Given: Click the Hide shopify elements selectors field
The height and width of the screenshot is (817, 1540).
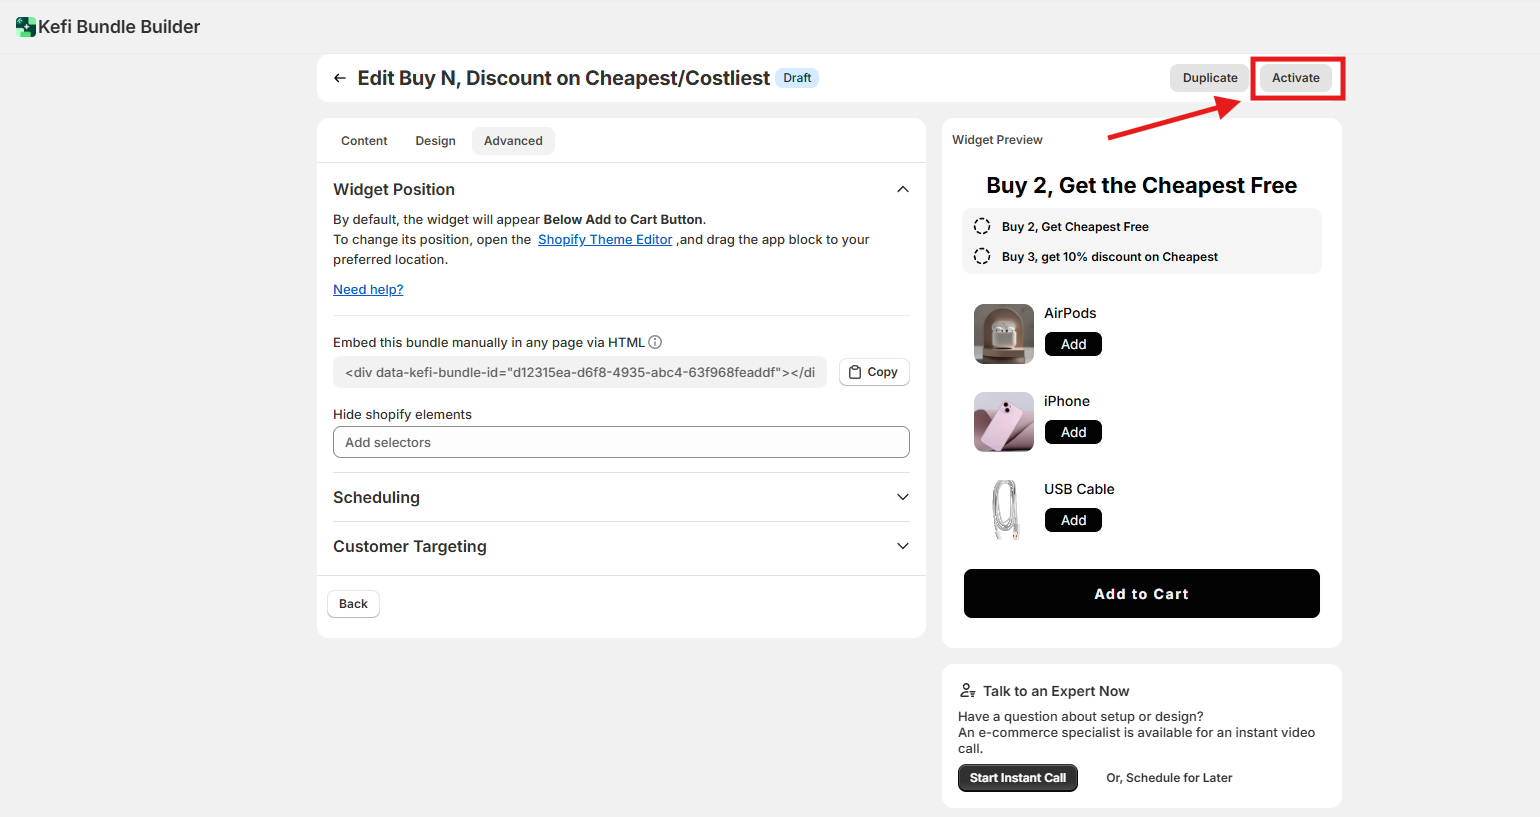Looking at the screenshot, I should pyautogui.click(x=621, y=442).
